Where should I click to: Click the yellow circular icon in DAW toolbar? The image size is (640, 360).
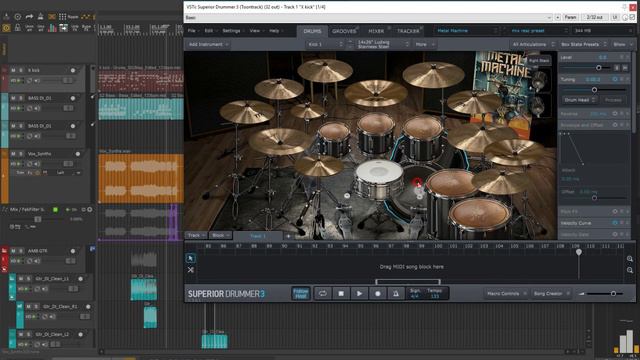point(6,28)
